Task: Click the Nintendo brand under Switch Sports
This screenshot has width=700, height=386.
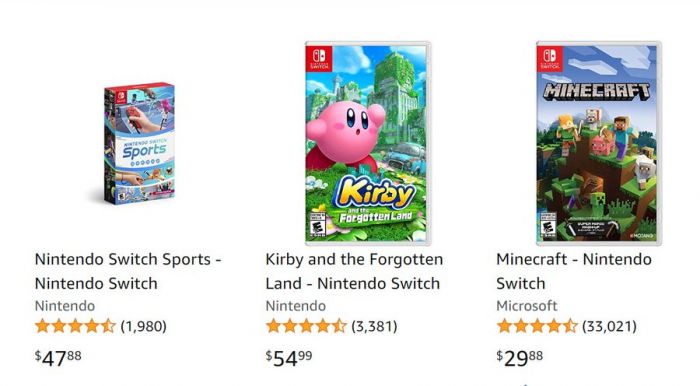Action: [x=65, y=306]
